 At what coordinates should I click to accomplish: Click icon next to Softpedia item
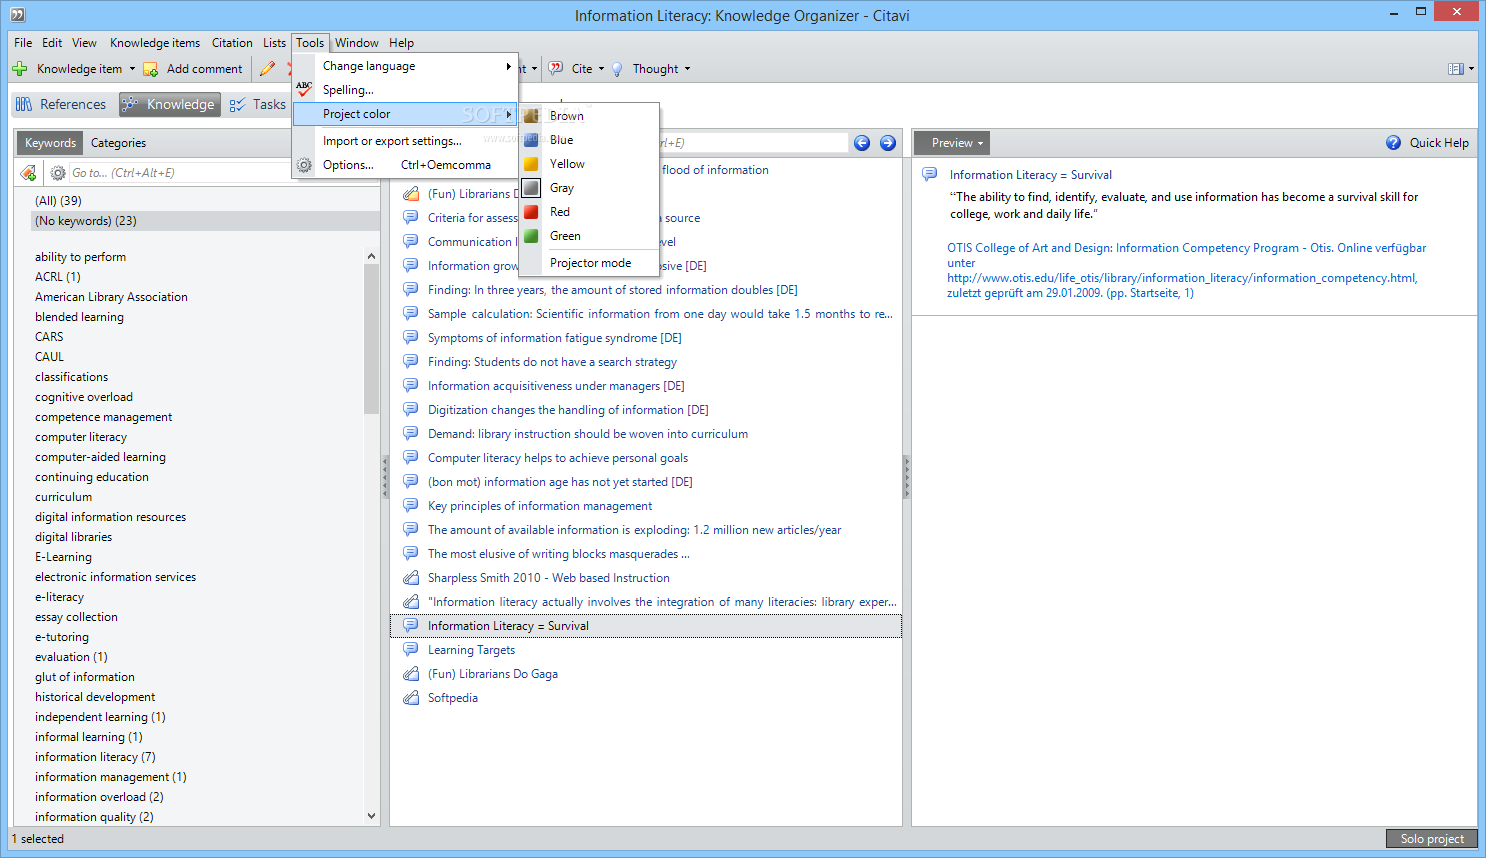tap(410, 697)
